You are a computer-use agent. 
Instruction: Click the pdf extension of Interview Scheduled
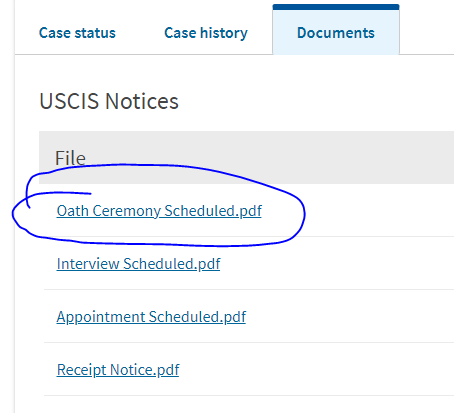click(x=209, y=264)
